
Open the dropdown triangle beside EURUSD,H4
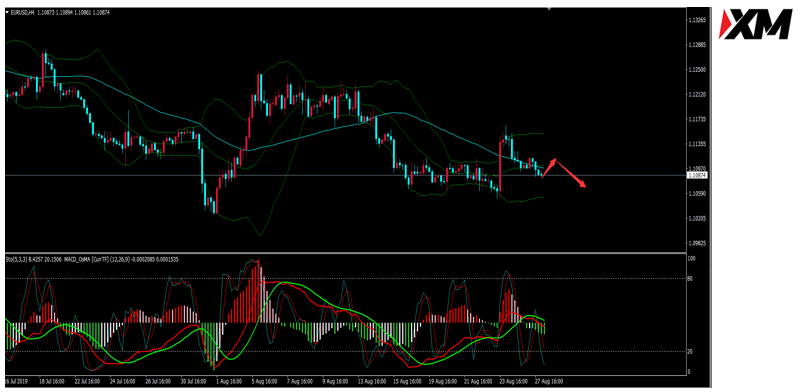pos(7,12)
